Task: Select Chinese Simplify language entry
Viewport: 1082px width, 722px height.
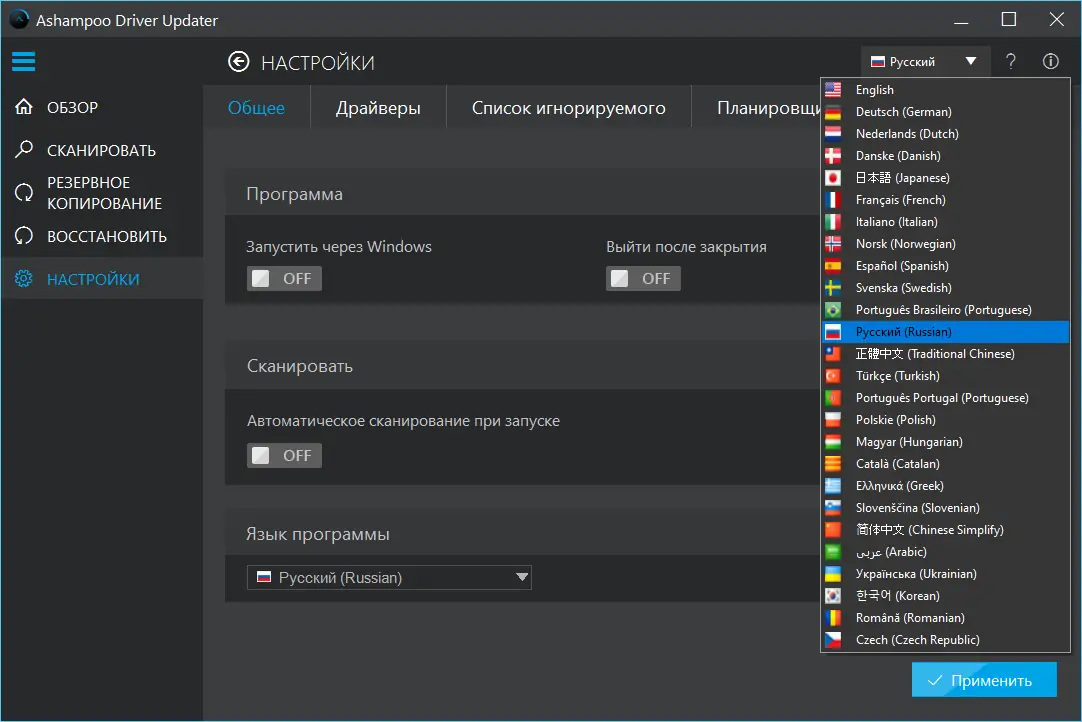Action: (945, 530)
